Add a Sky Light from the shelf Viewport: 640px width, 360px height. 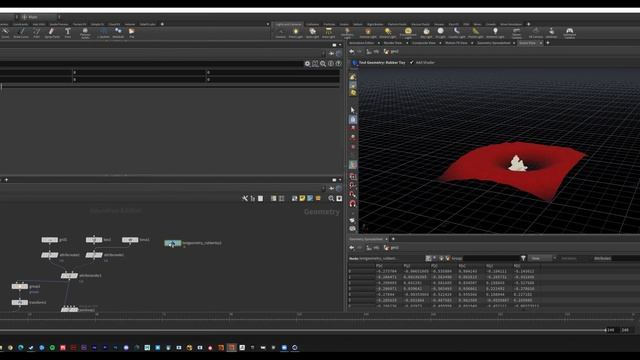(x=426, y=33)
